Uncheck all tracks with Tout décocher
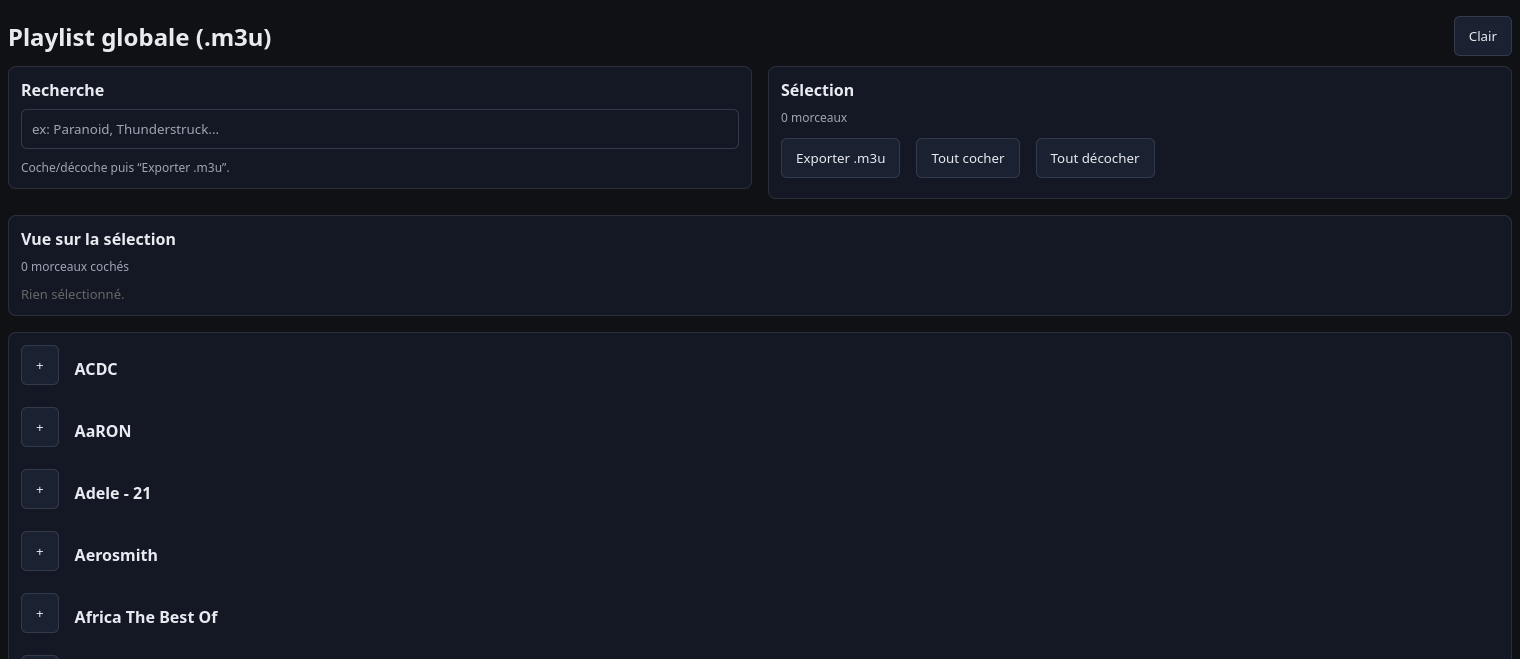Screen dimensions: 1520x659 (x=1095, y=158)
